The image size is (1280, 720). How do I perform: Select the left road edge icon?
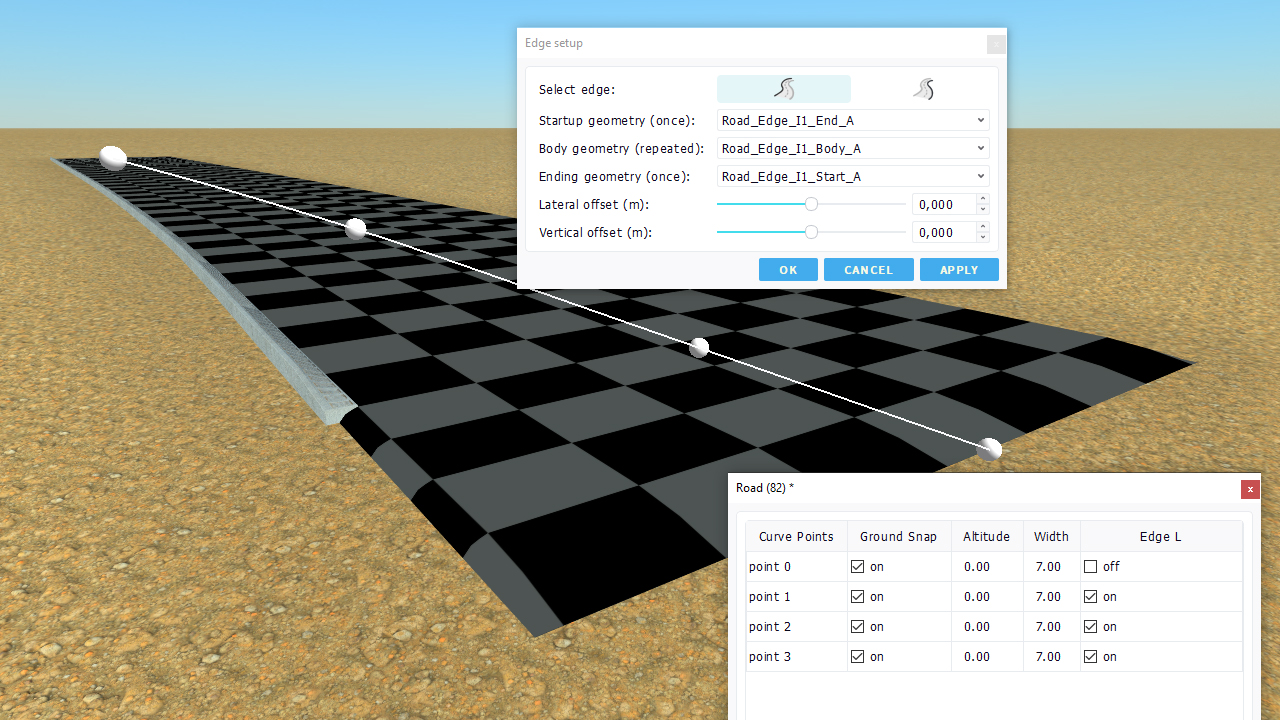784,89
